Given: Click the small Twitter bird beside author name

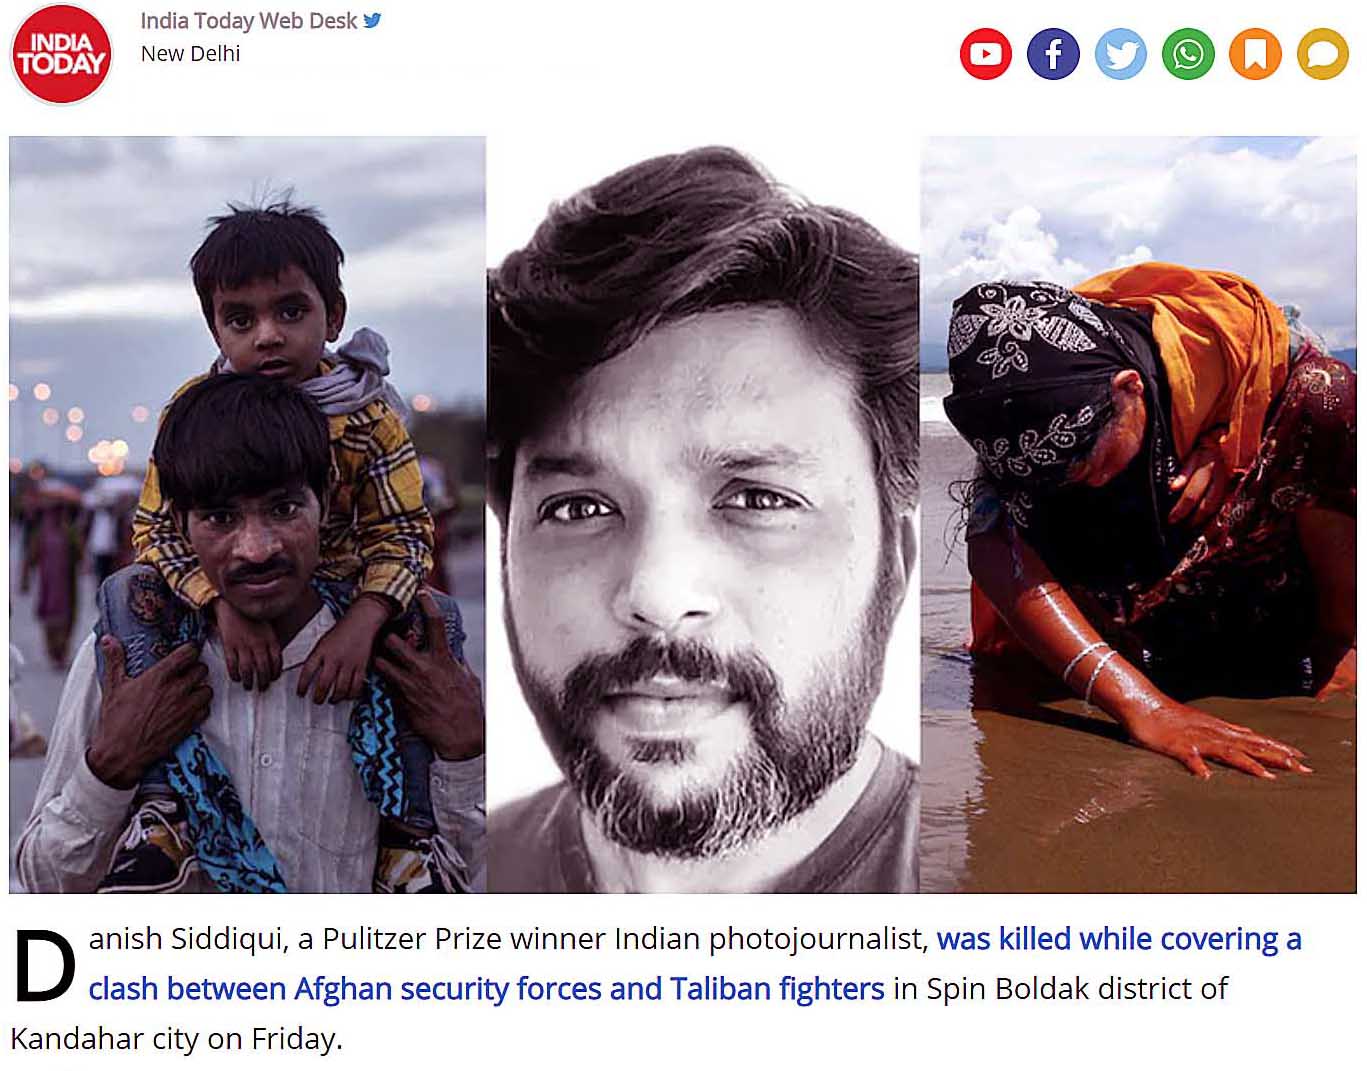Looking at the screenshot, I should click(x=372, y=20).
